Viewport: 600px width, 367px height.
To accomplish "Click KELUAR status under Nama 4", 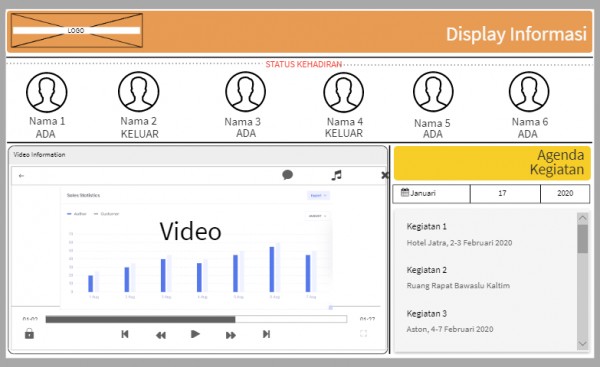I will tap(344, 133).
